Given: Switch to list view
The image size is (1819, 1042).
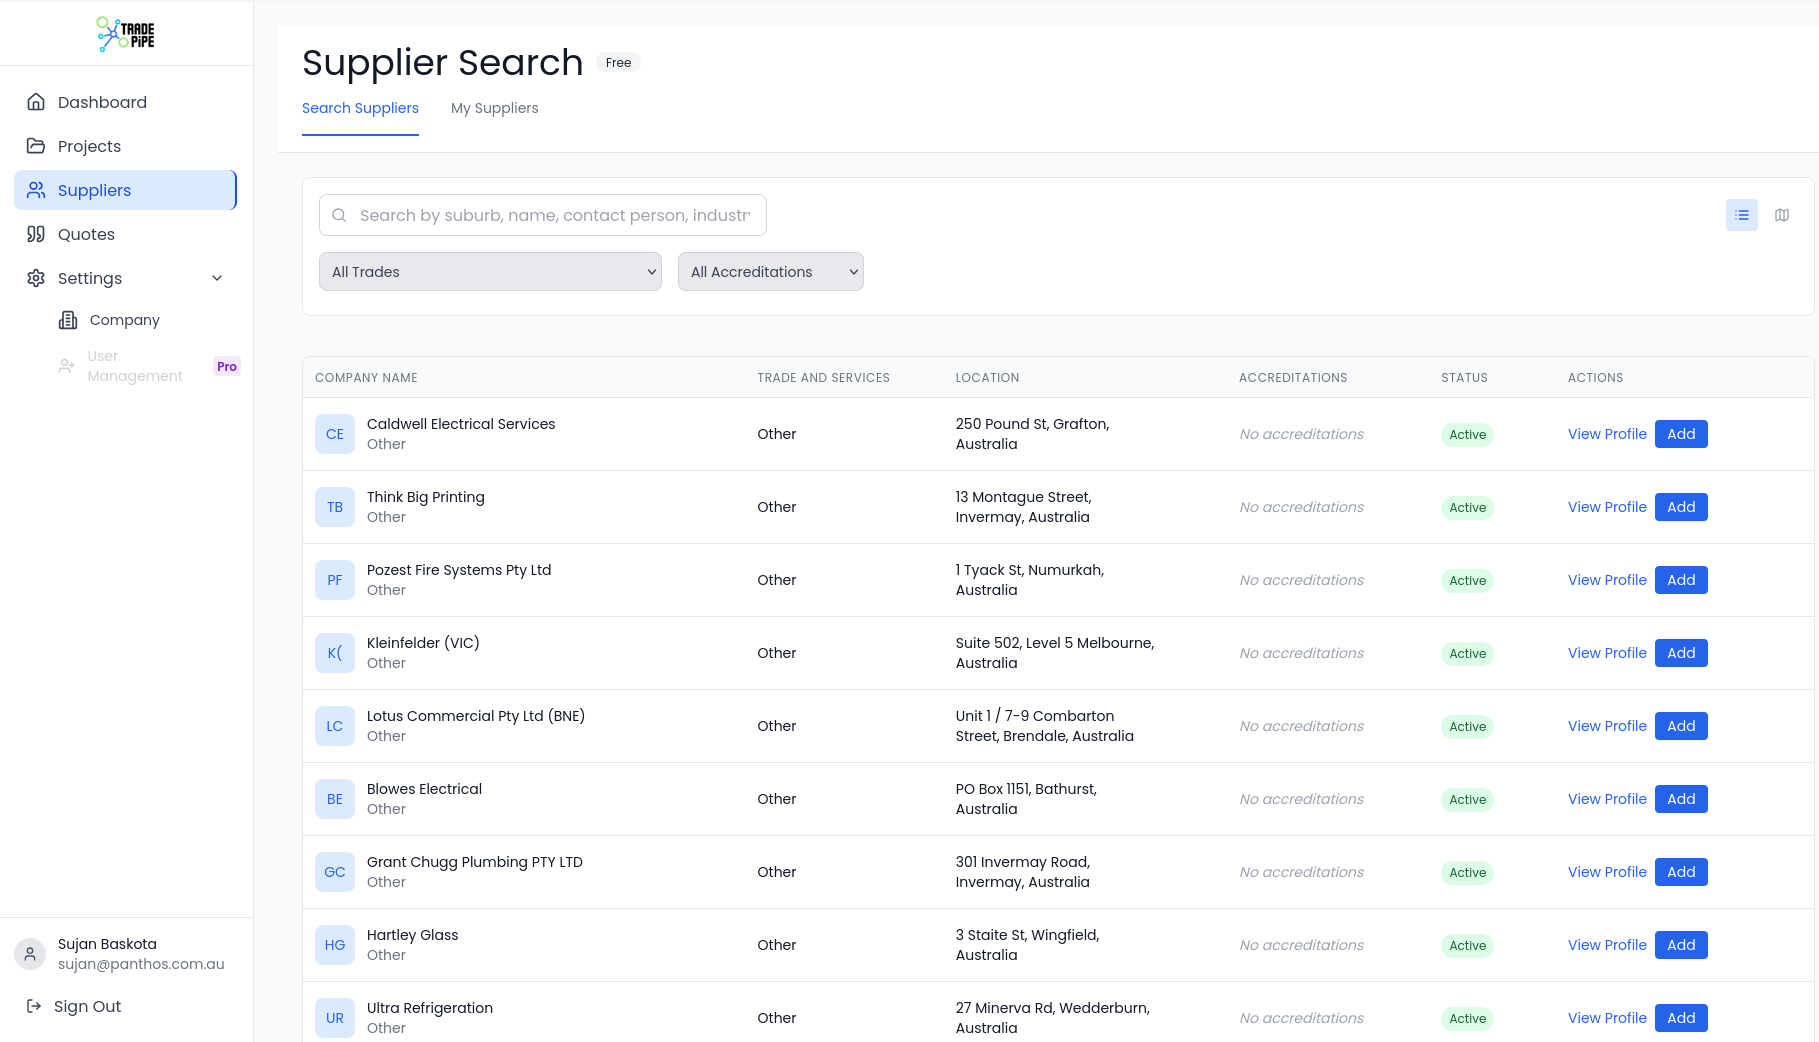Looking at the screenshot, I should tap(1741, 215).
